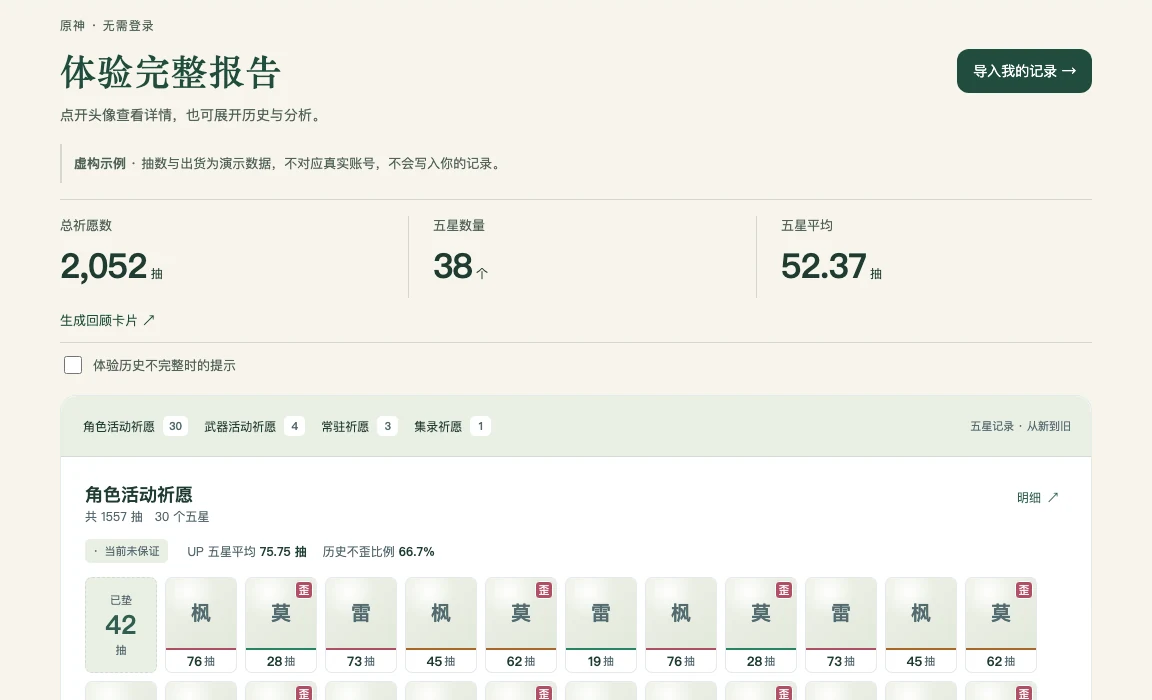Click the 30 个五星 count text
The height and width of the screenshot is (700, 1152).
click(x=181, y=517)
